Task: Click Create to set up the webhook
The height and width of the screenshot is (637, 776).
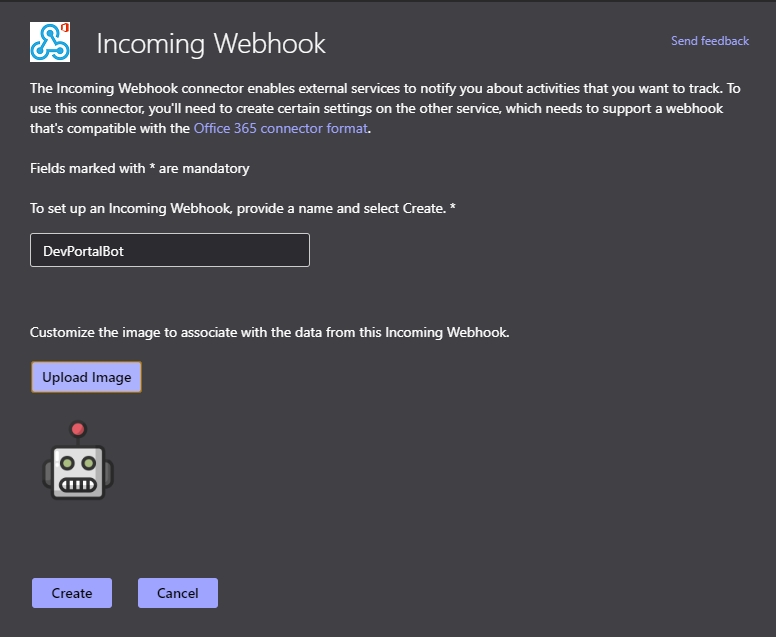Action: tap(72, 593)
